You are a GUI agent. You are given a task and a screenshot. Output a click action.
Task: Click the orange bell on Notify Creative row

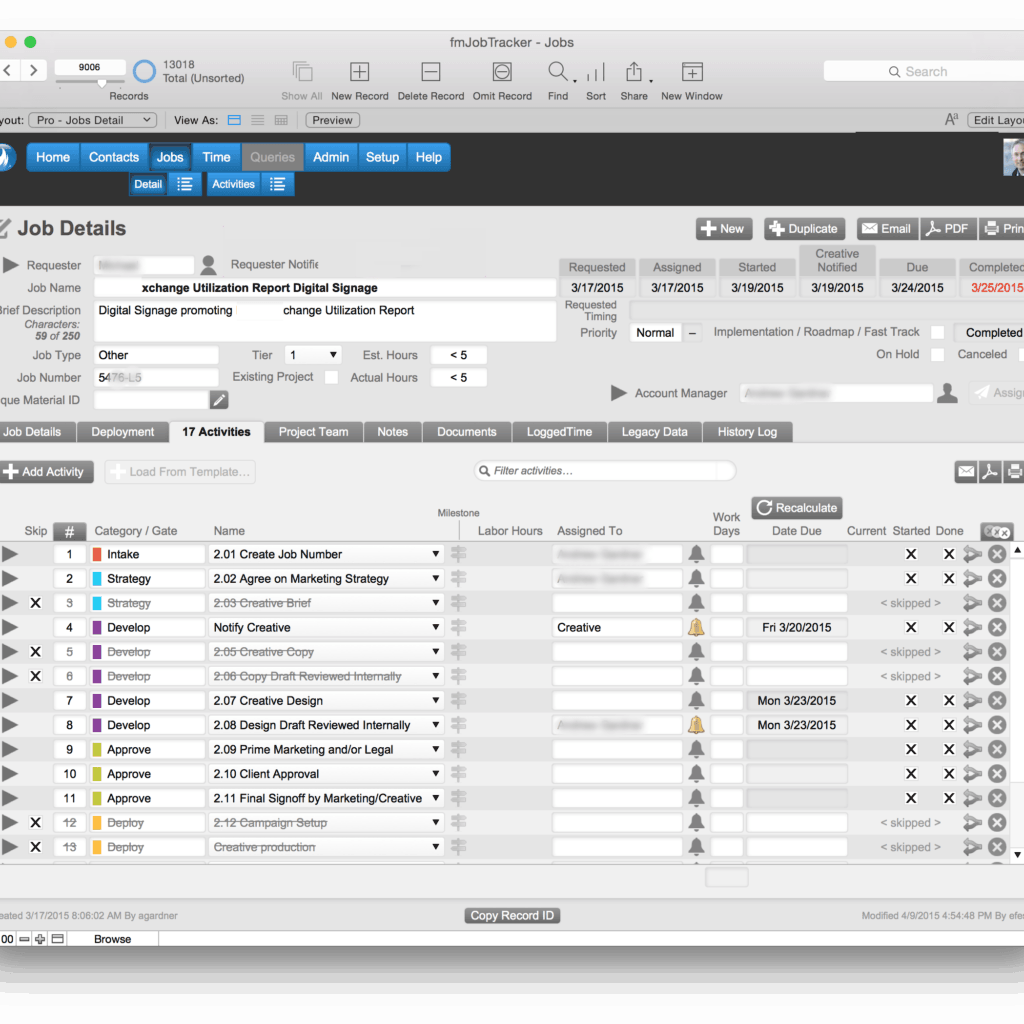tap(696, 628)
